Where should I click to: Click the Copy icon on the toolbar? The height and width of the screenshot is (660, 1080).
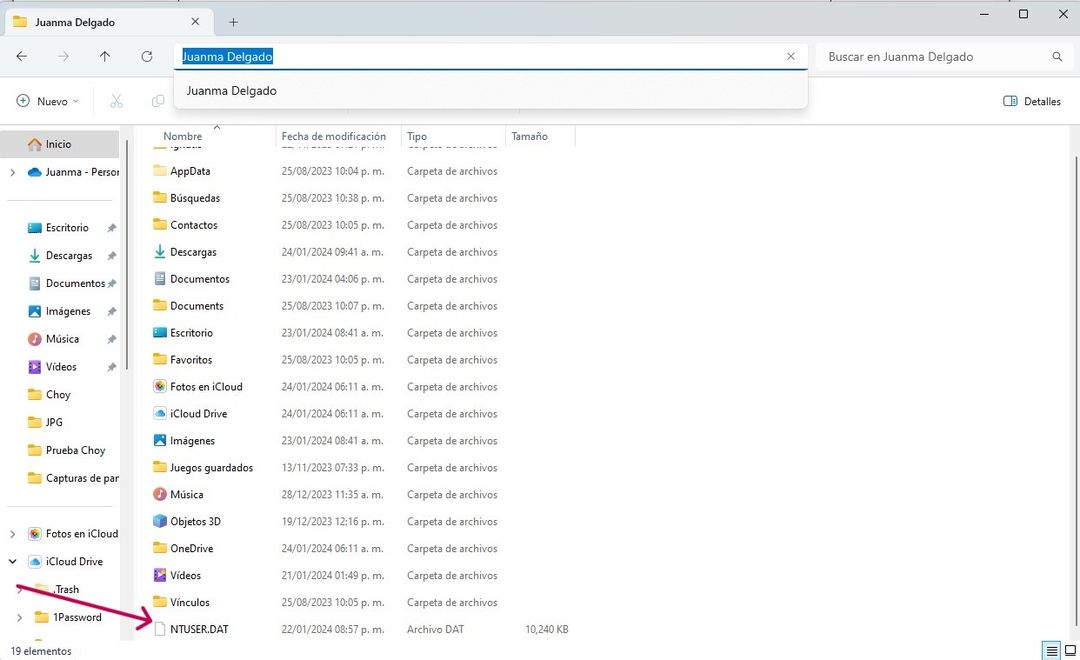157,101
